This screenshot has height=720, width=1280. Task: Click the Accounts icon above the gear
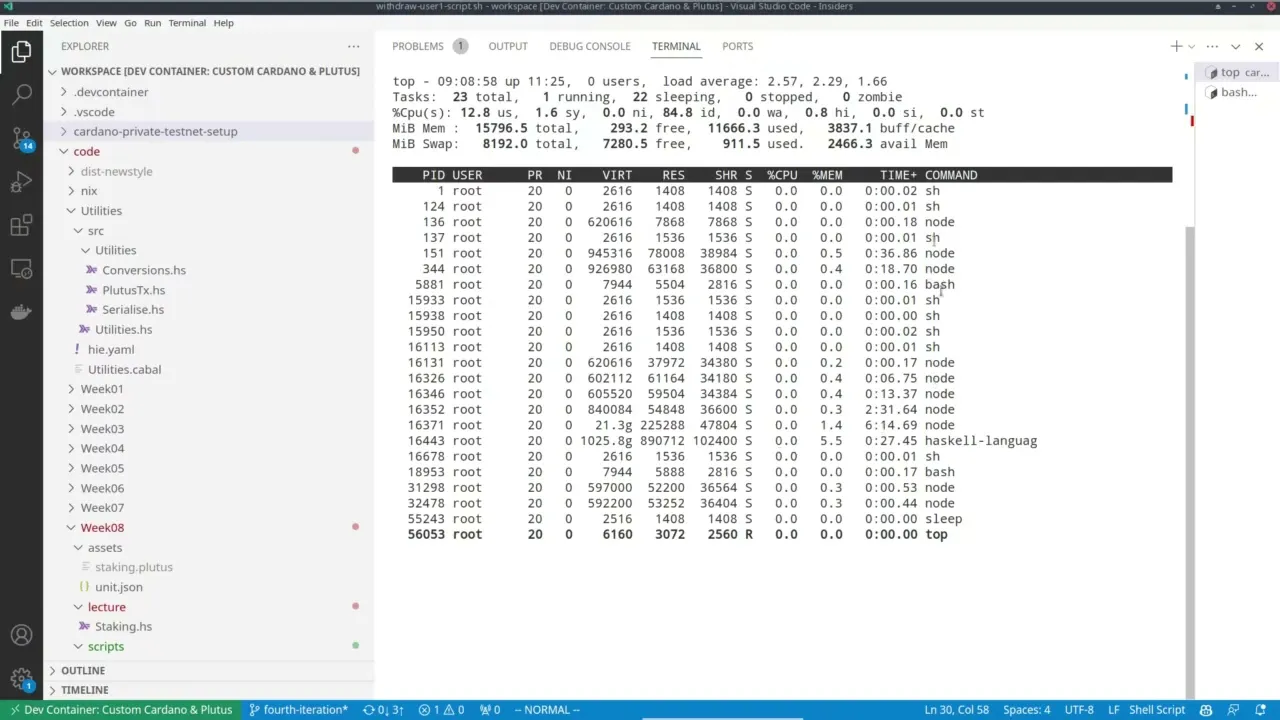point(22,634)
